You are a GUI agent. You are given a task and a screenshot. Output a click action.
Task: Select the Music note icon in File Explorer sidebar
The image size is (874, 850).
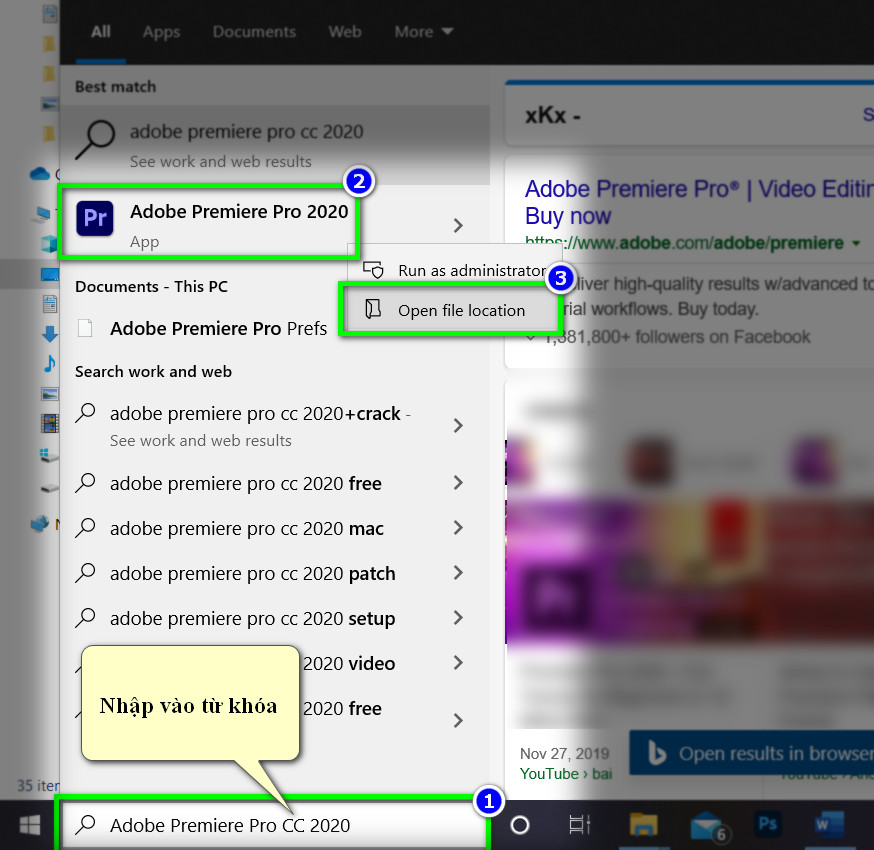50,363
